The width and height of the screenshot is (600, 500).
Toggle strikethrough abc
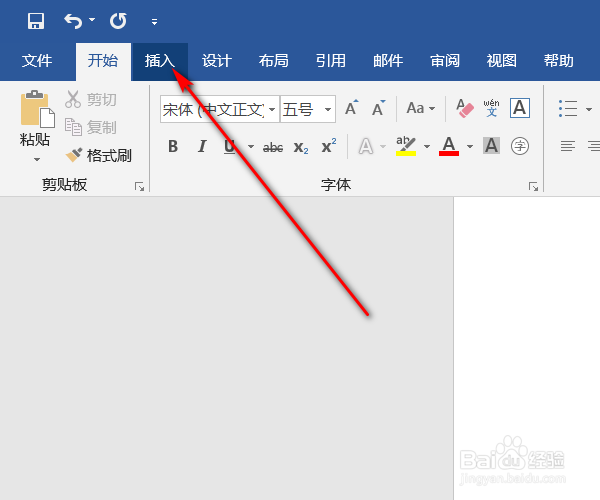[273, 147]
